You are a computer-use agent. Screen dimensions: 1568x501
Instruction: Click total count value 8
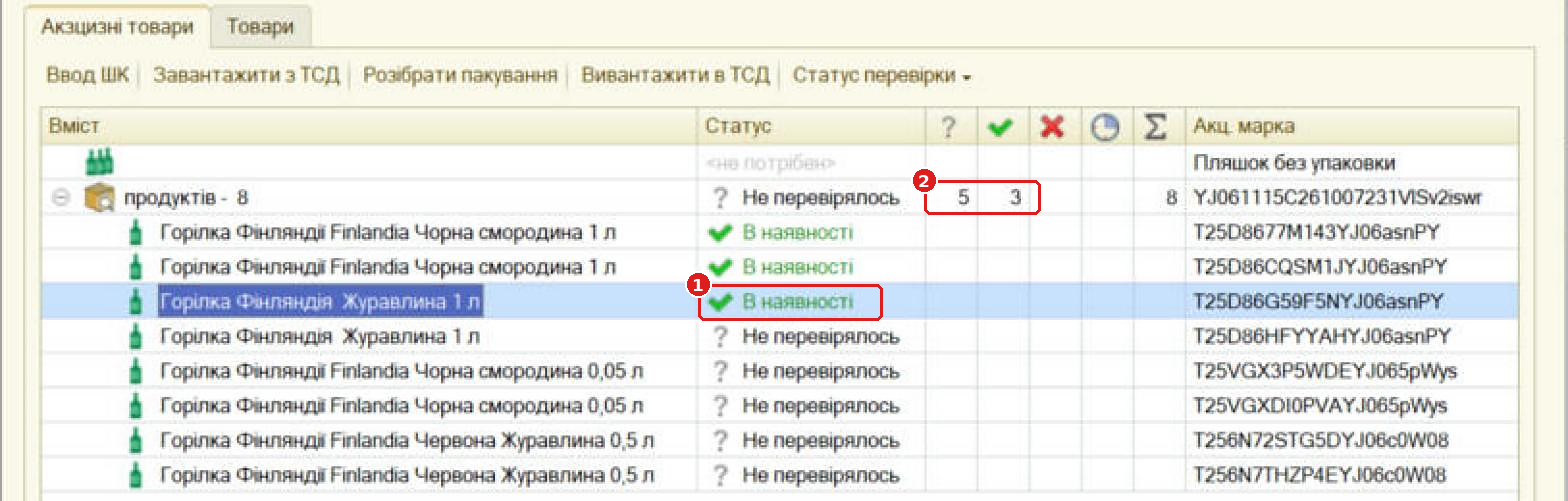click(1171, 198)
